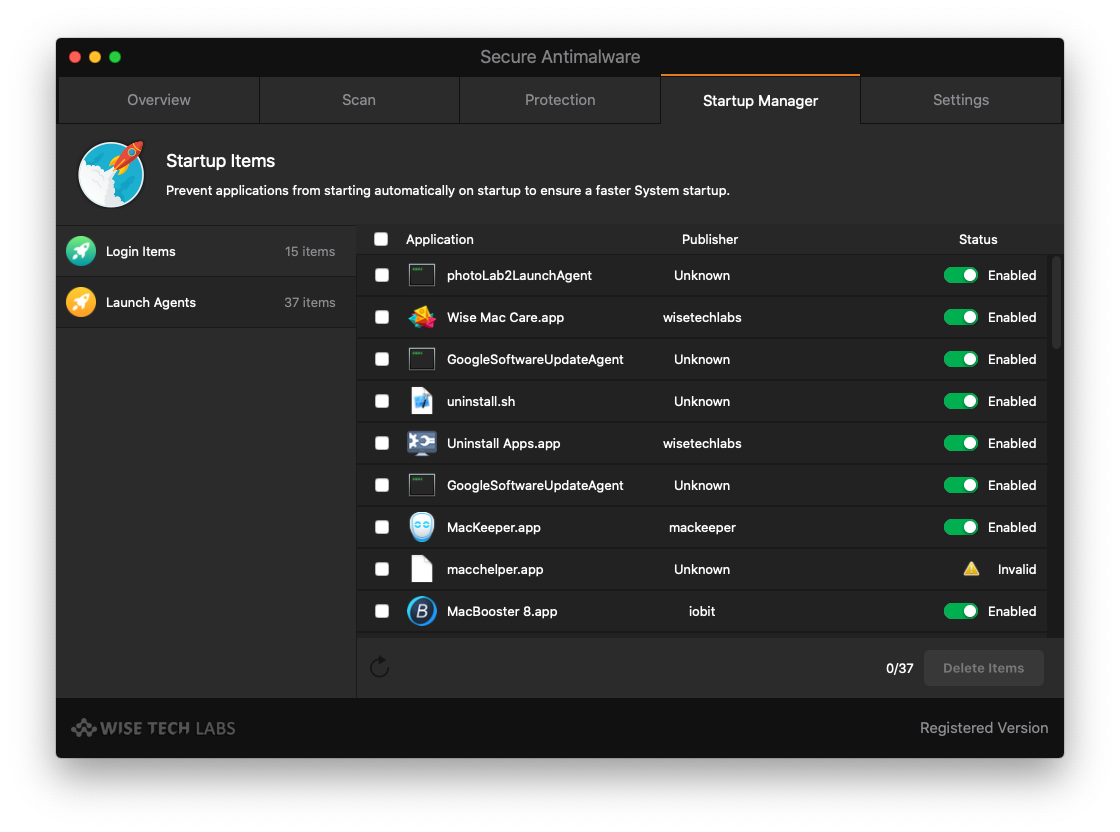
Task: Select Launch Agents in the sidebar
Action: (x=206, y=302)
